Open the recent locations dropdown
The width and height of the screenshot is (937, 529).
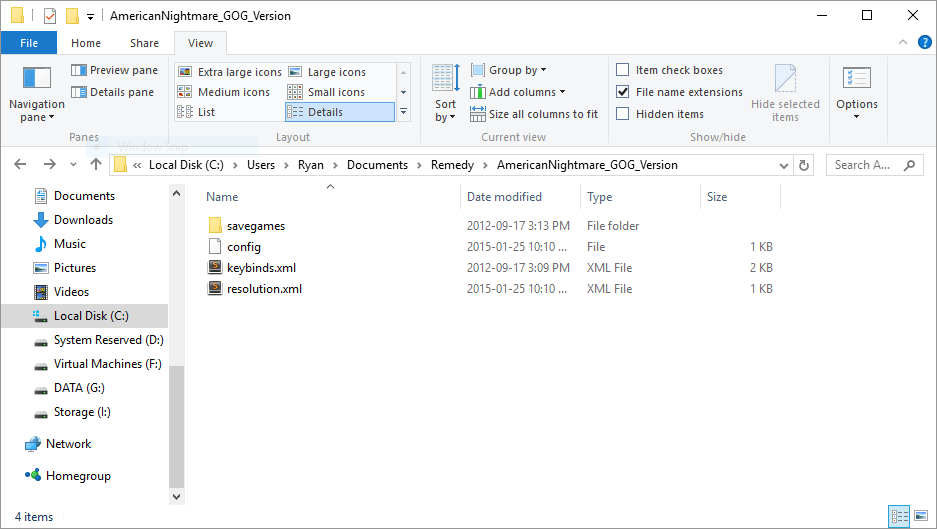[73, 164]
